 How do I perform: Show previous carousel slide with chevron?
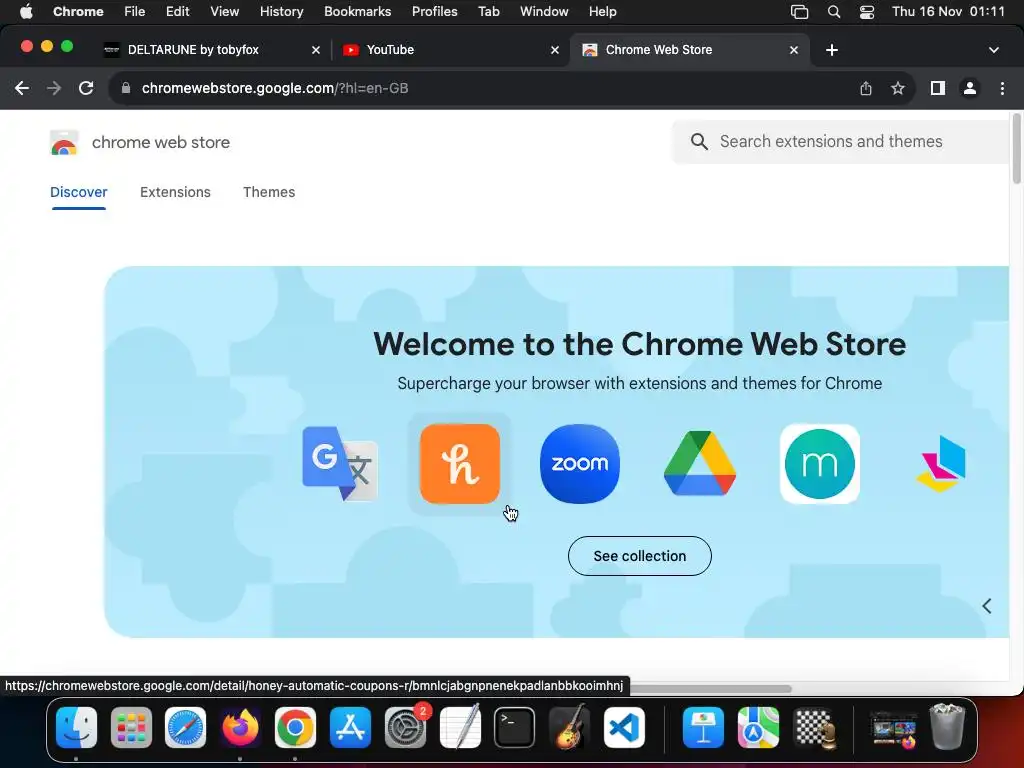click(987, 606)
